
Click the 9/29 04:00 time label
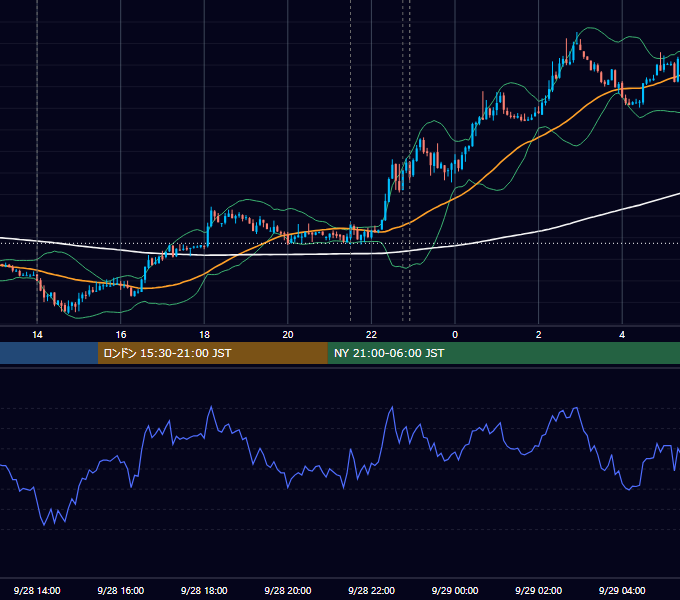[x=622, y=590]
